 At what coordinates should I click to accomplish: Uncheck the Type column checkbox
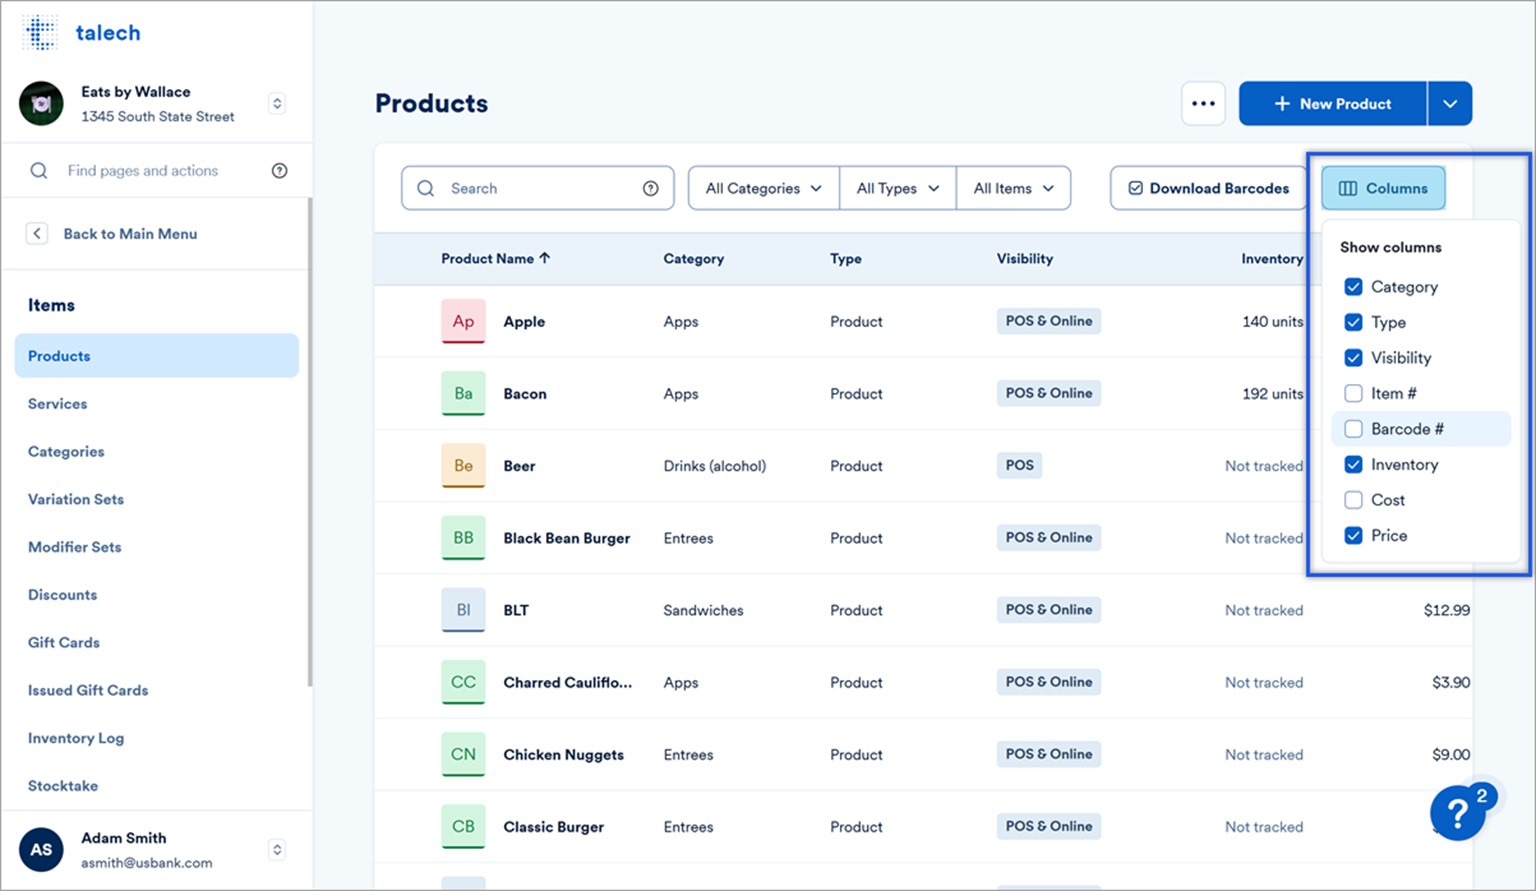(x=1353, y=322)
